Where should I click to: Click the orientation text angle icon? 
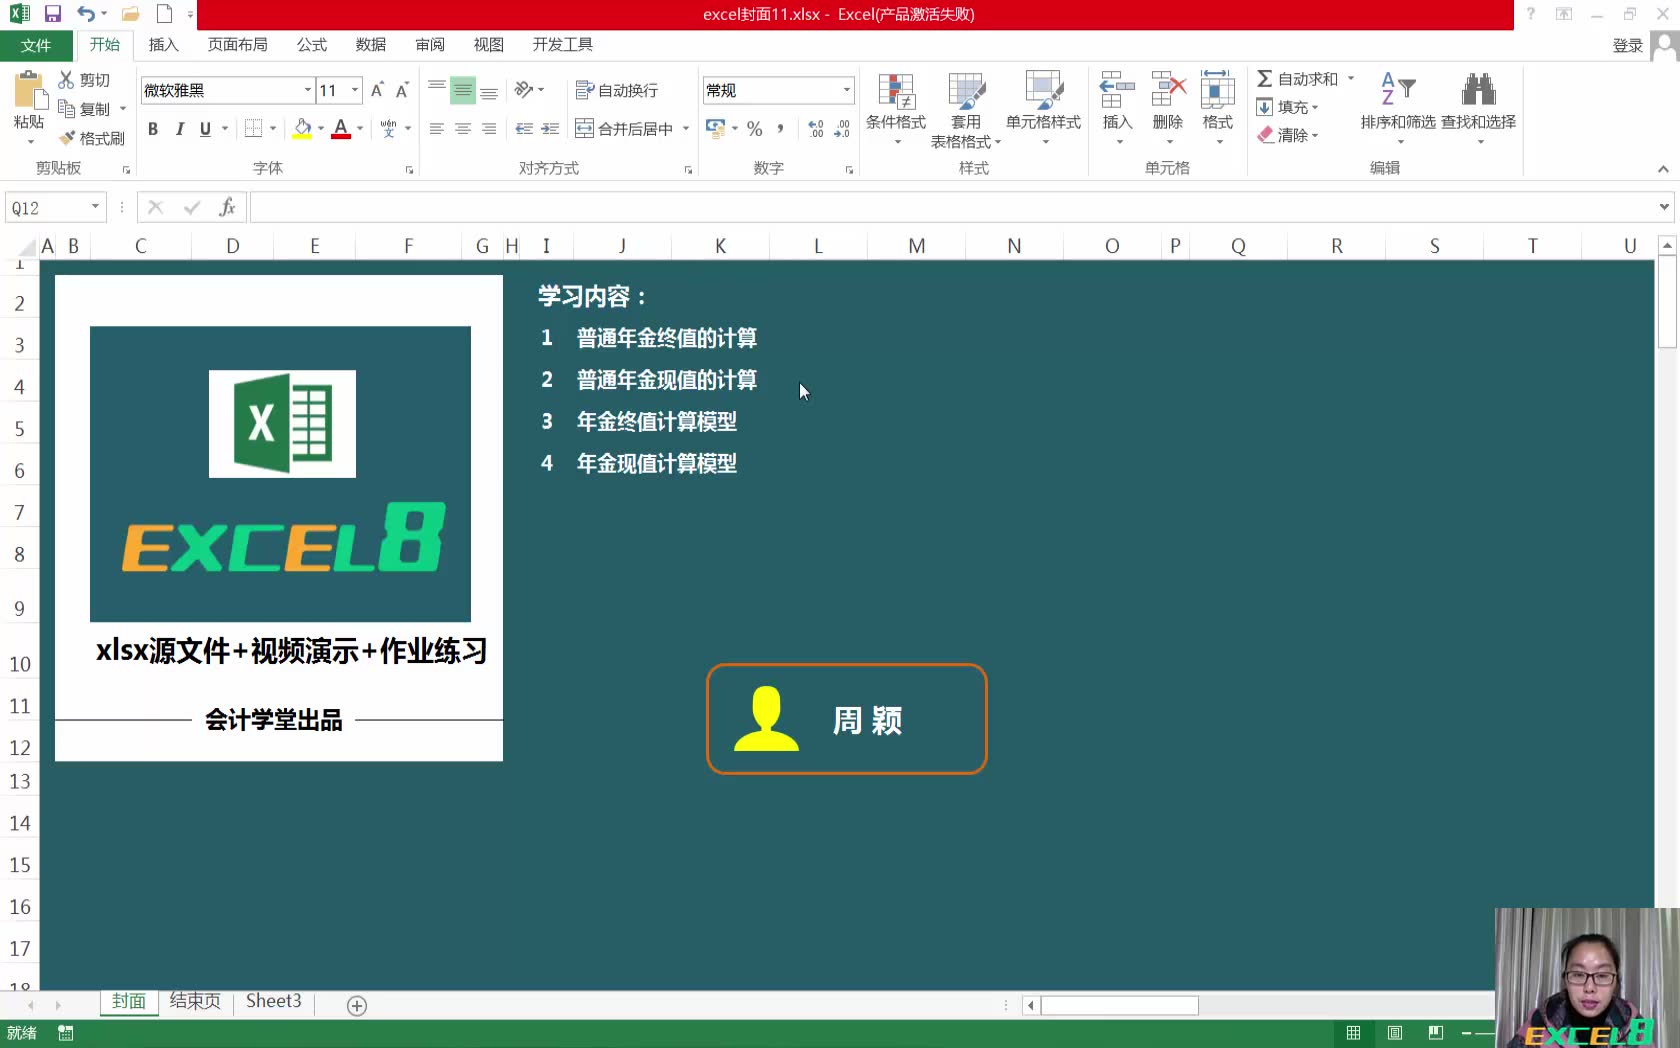tap(524, 90)
